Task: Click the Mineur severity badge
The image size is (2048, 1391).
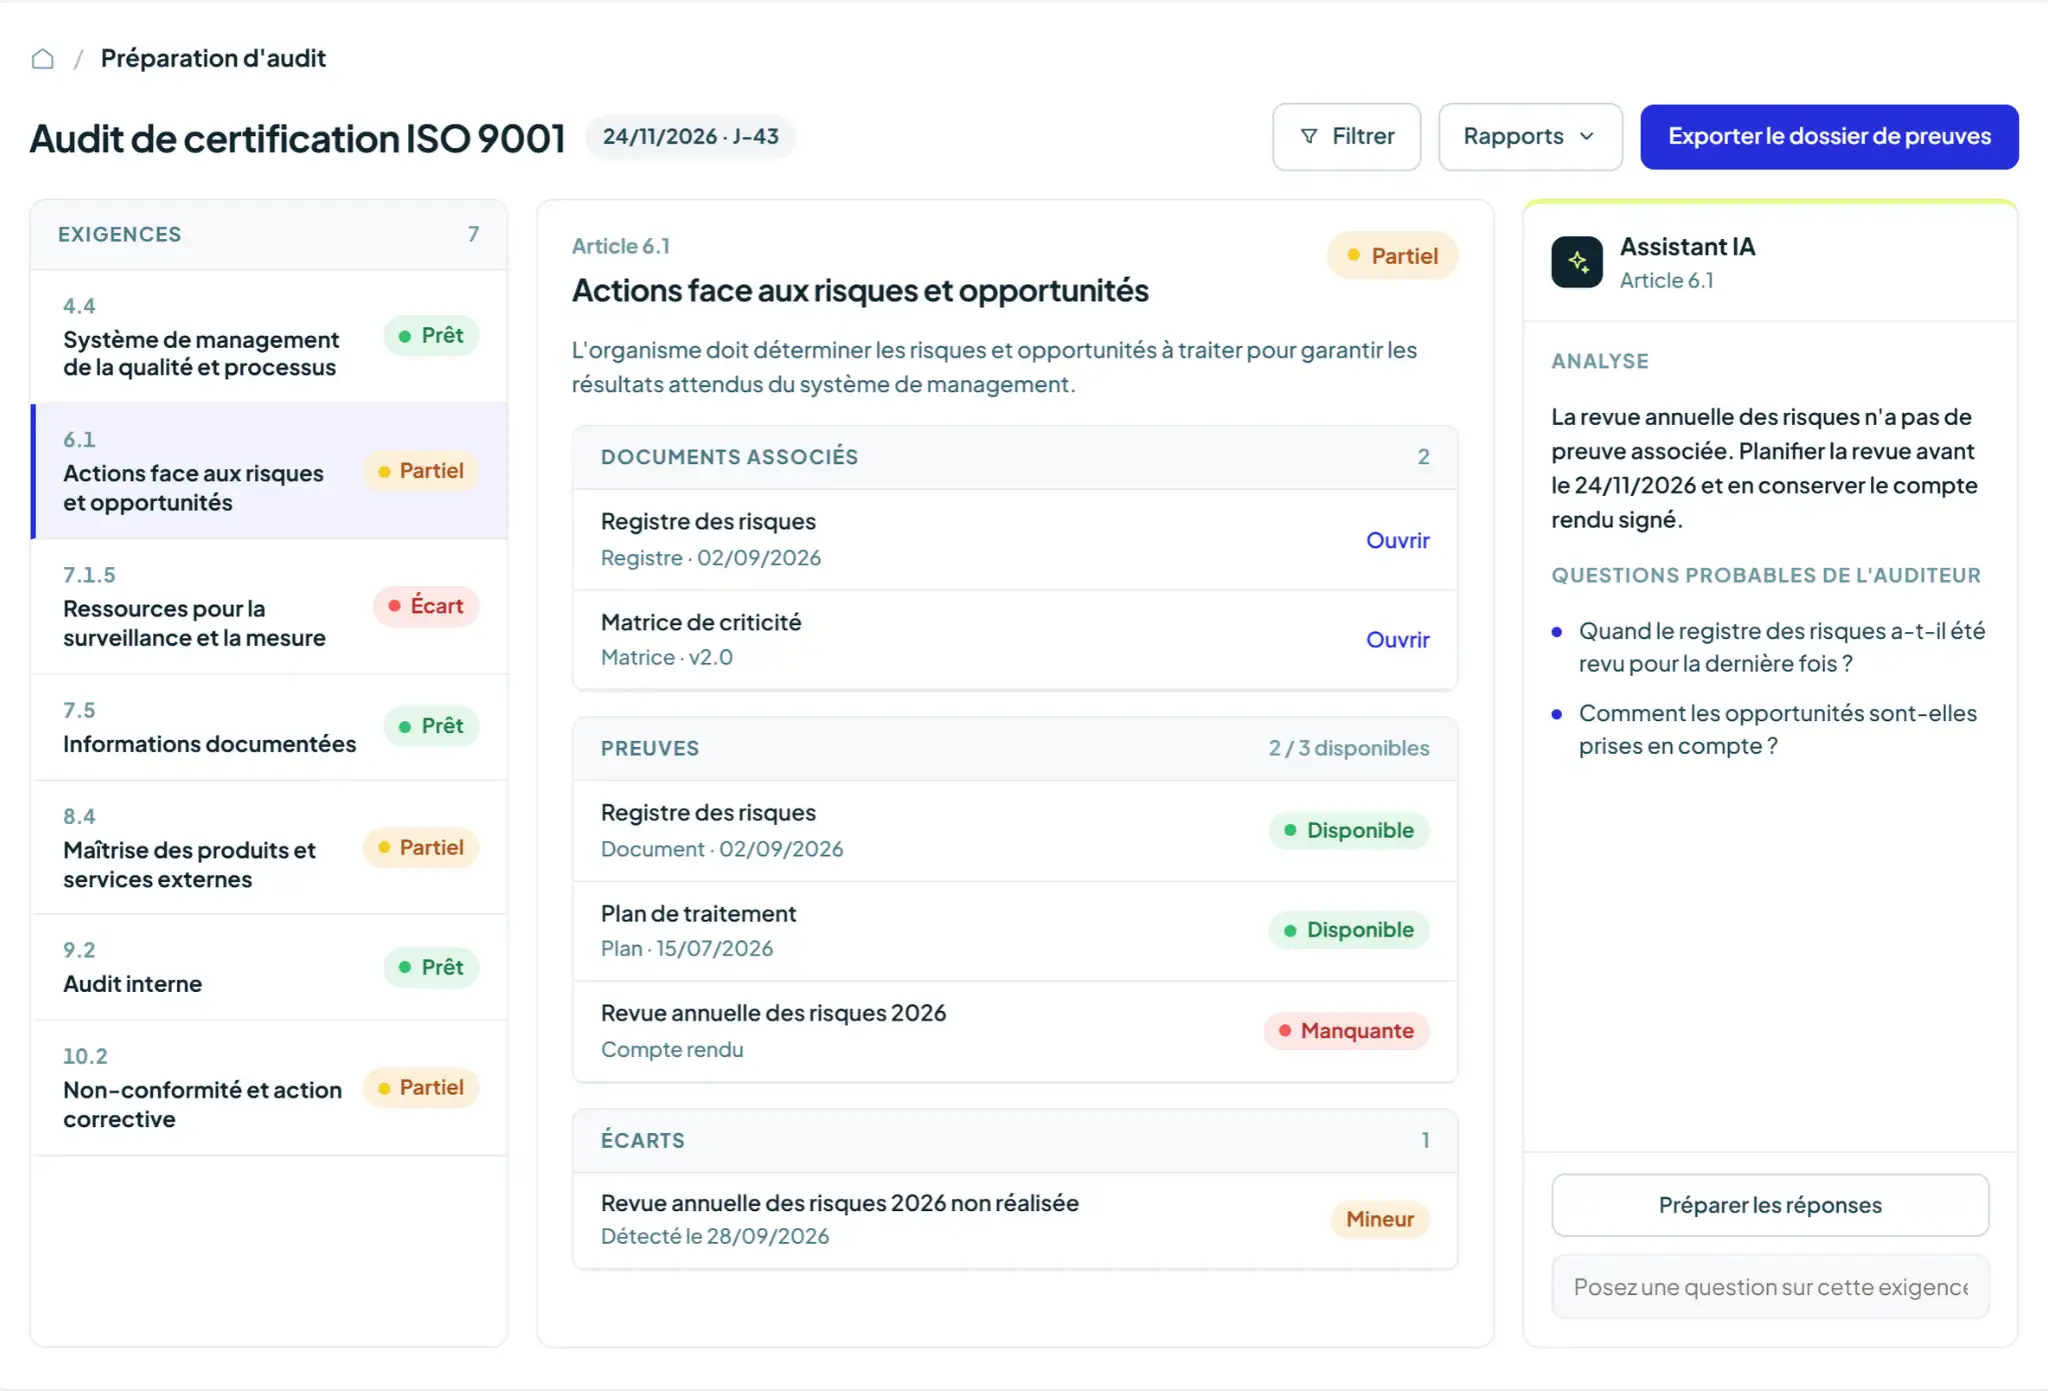Action: 1380,1219
